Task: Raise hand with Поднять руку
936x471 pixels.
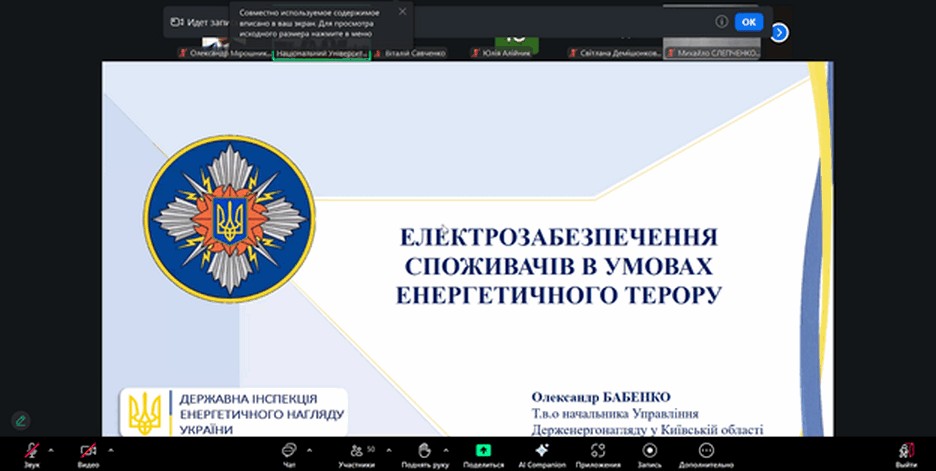Action: [x=423, y=453]
